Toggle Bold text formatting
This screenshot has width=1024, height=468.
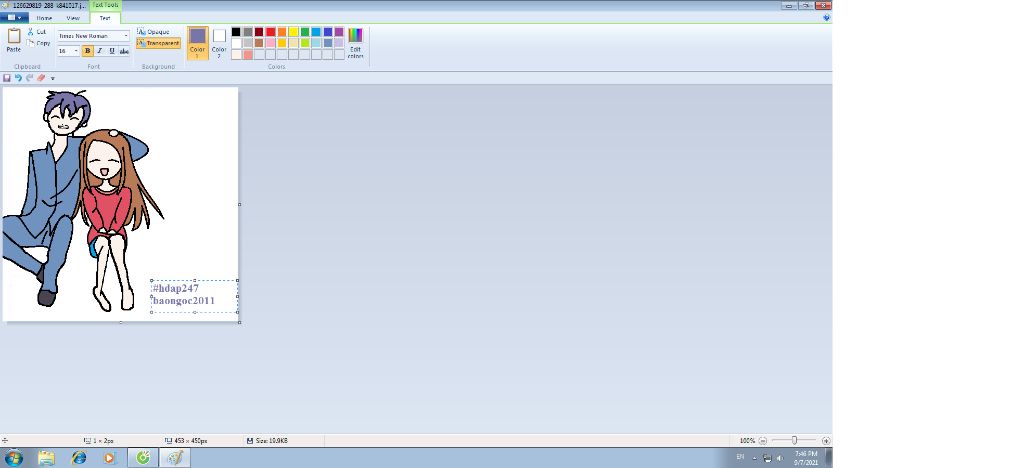tap(88, 51)
